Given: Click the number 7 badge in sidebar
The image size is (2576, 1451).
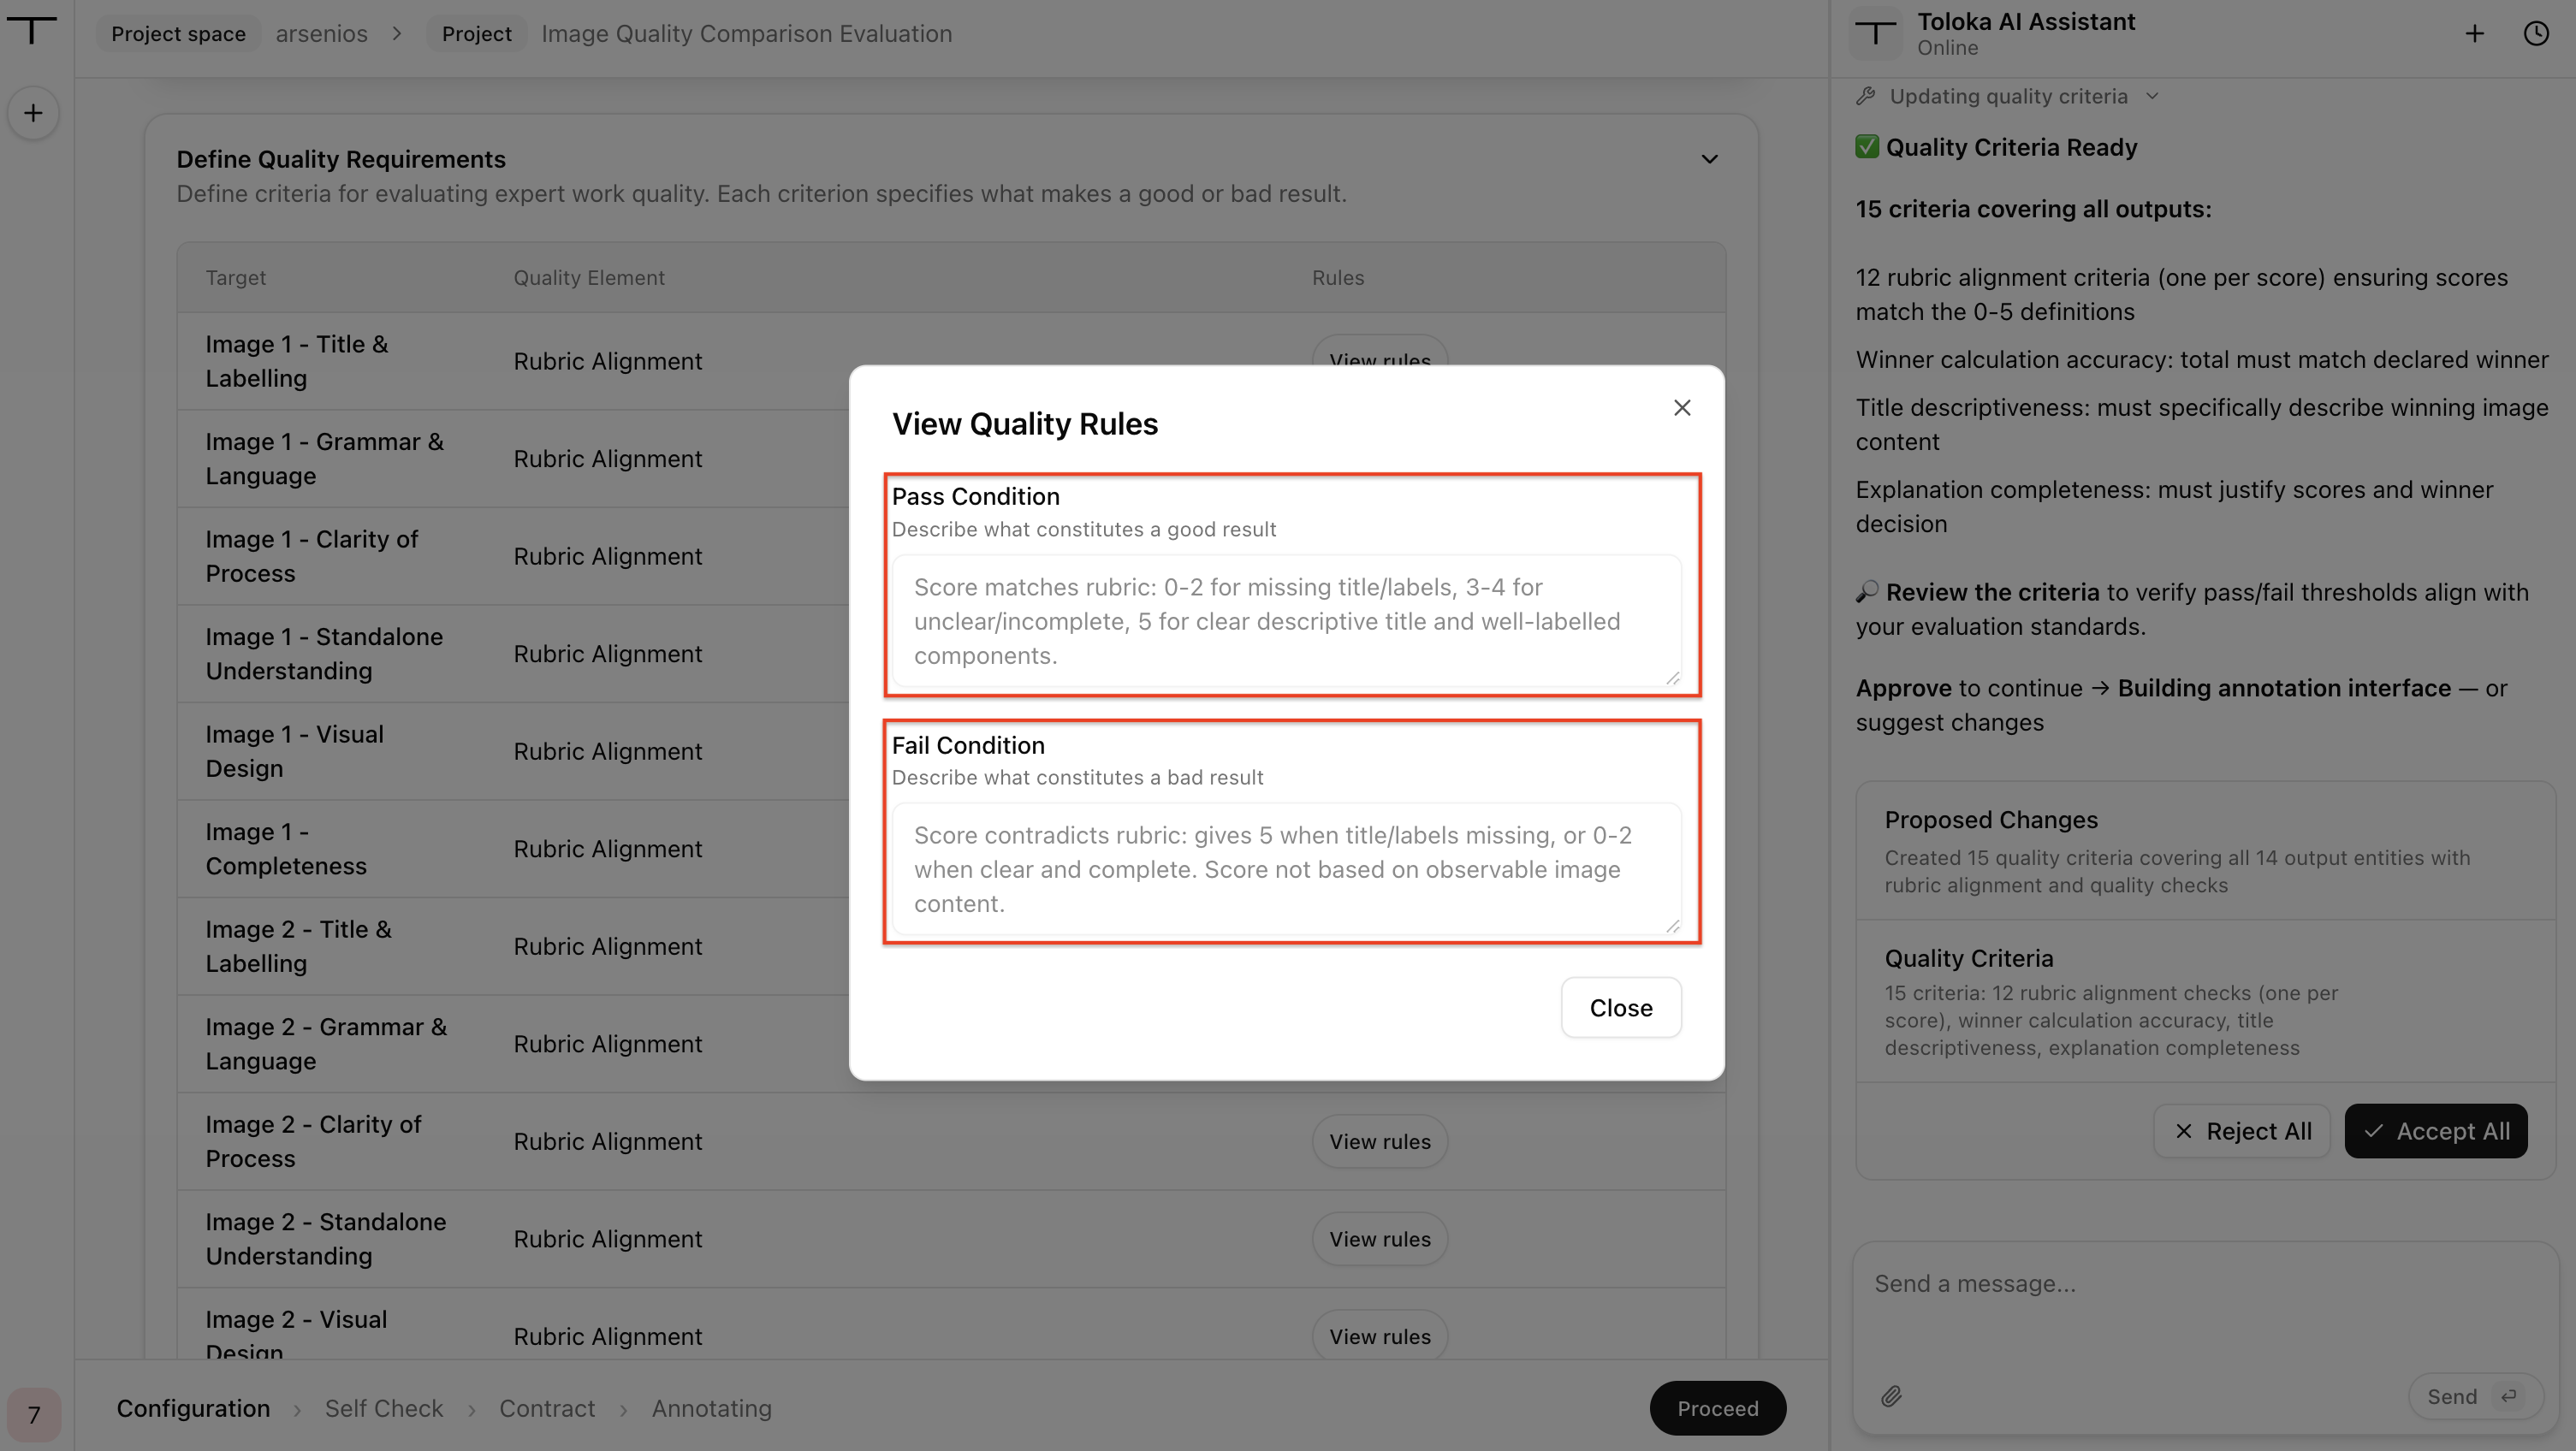Looking at the screenshot, I should (33, 1414).
